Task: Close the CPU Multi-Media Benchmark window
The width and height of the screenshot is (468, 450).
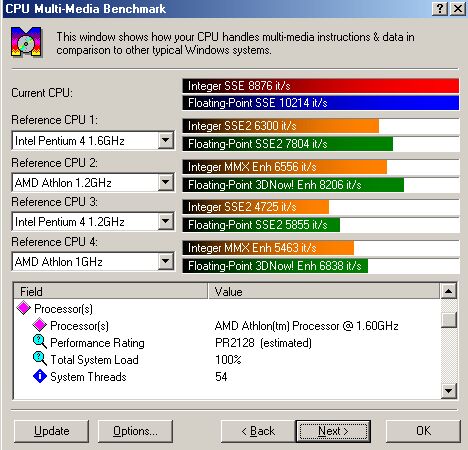Action: pos(458,8)
